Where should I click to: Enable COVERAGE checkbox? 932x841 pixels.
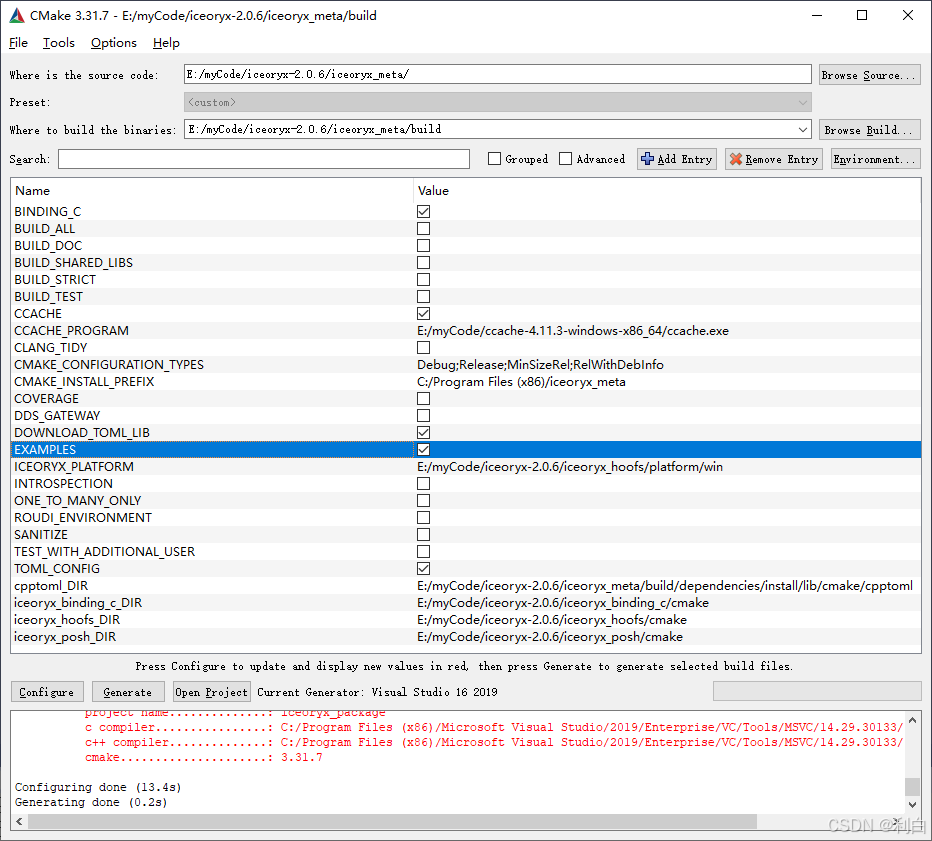[423, 399]
